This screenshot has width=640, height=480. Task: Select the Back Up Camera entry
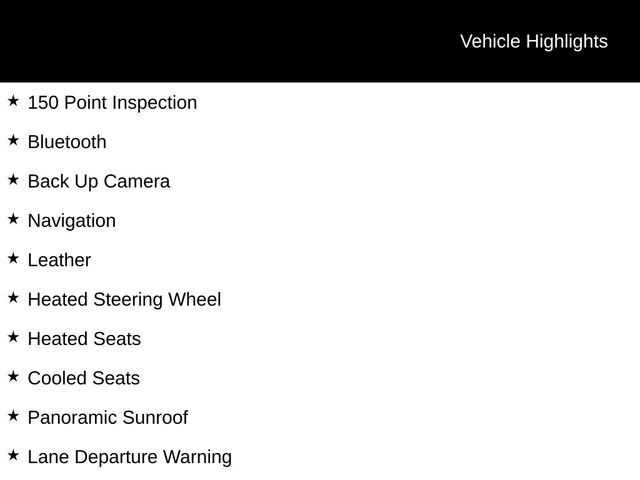tap(99, 181)
